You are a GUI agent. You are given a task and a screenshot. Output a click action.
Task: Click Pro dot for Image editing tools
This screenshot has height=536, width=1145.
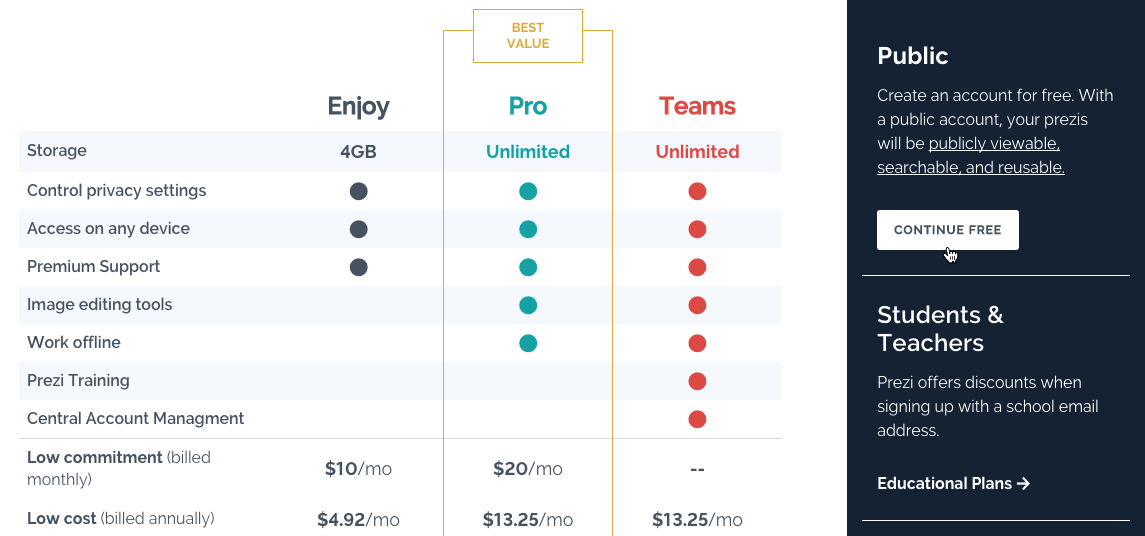pyautogui.click(x=528, y=305)
